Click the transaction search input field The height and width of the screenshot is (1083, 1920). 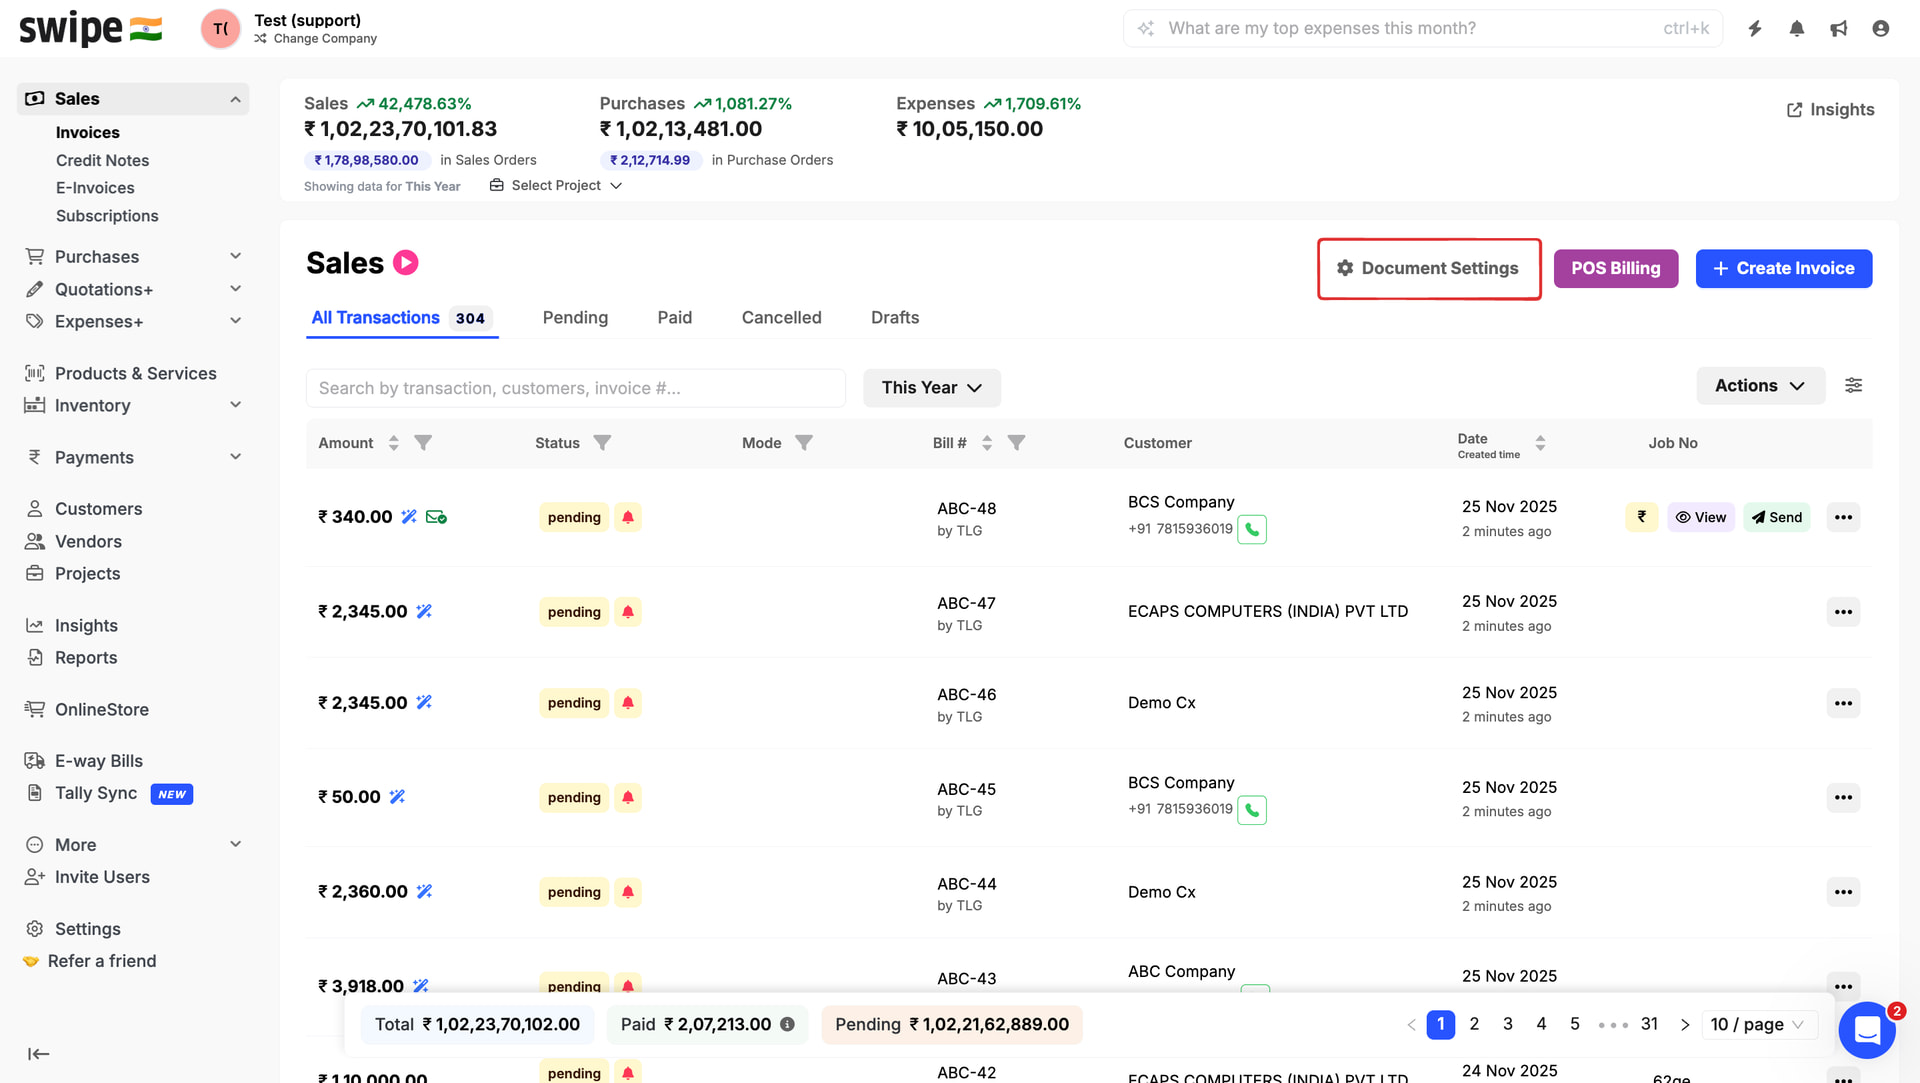(x=575, y=388)
